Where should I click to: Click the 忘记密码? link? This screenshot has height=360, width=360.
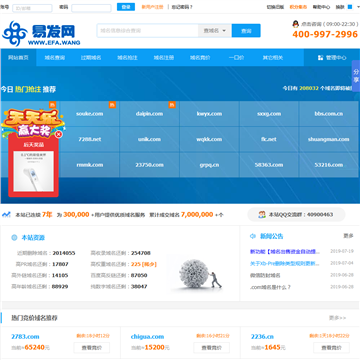(x=182, y=7)
